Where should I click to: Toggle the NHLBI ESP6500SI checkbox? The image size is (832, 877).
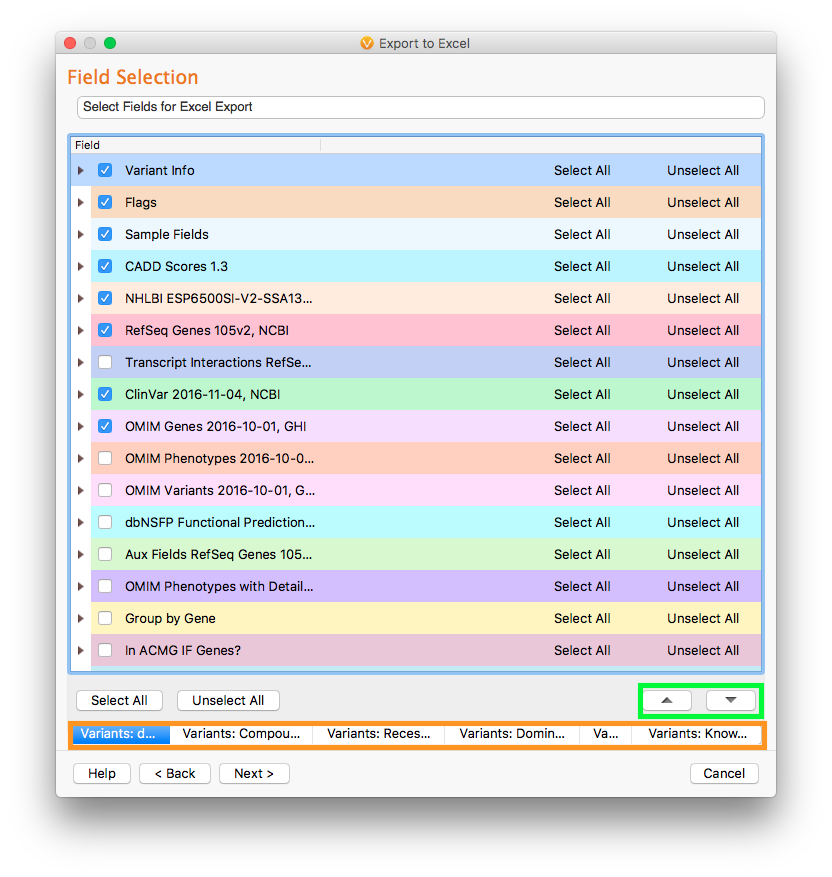(x=105, y=298)
